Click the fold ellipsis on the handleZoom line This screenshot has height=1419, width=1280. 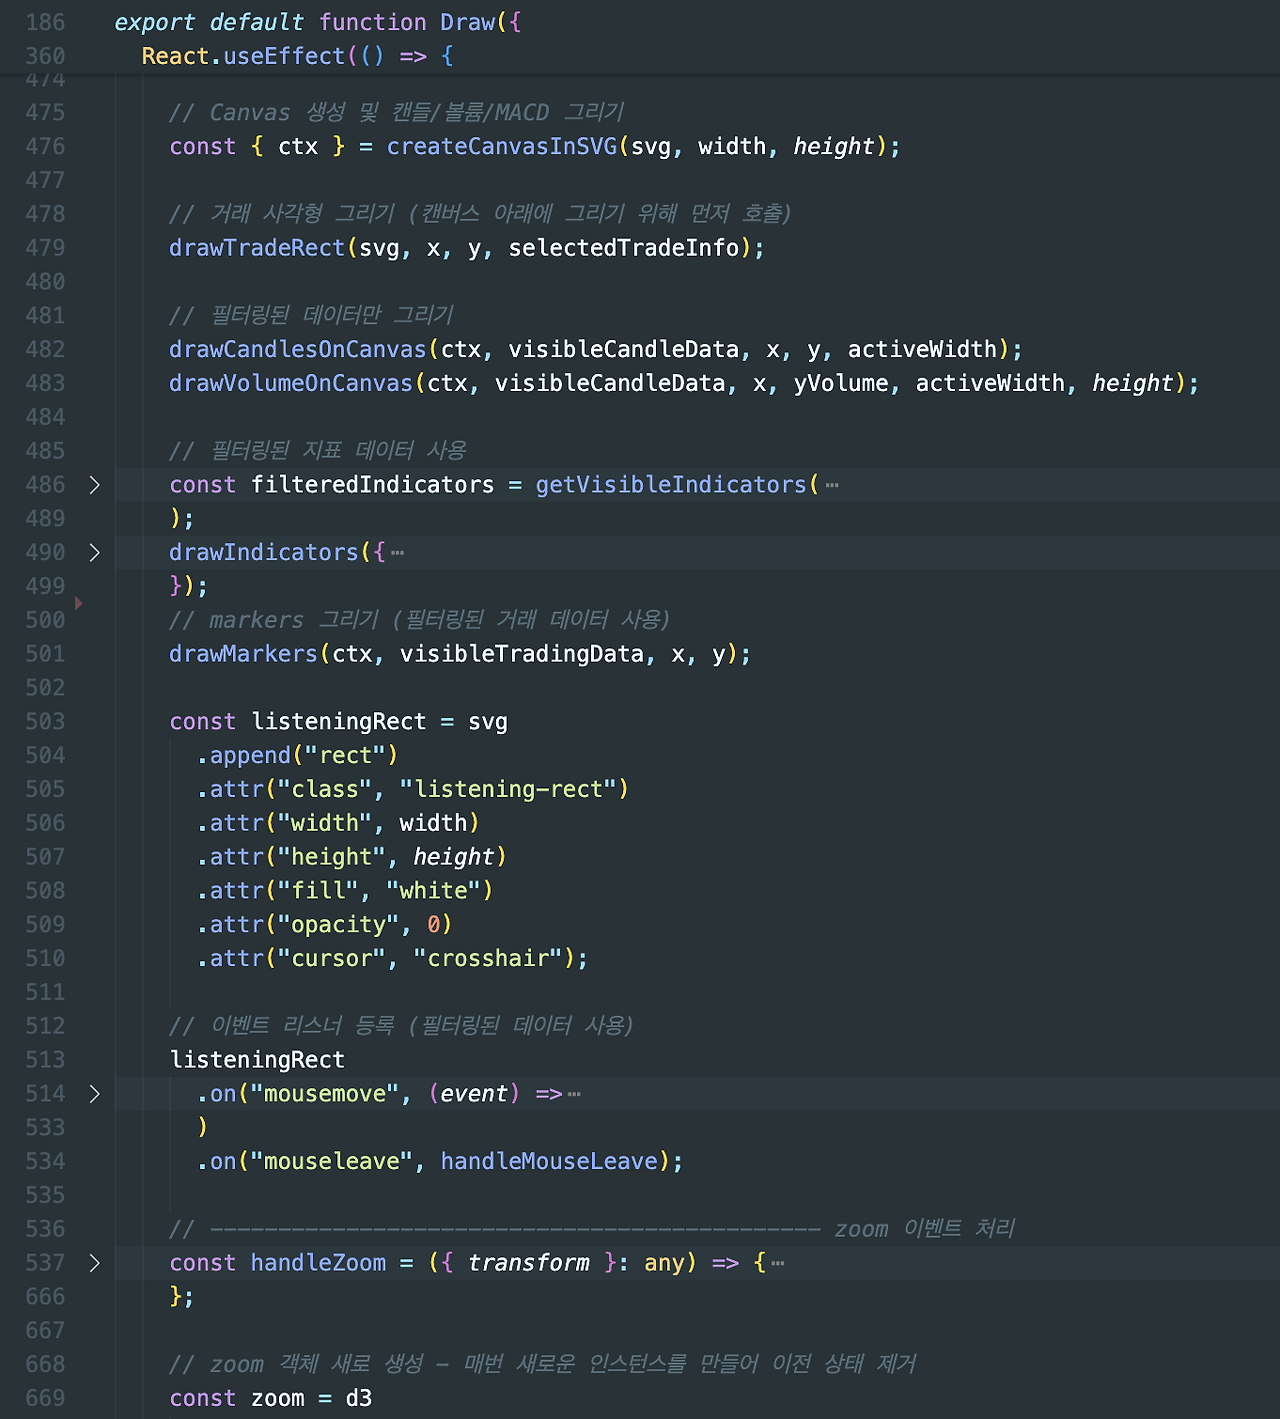pyautogui.click(x=778, y=1264)
